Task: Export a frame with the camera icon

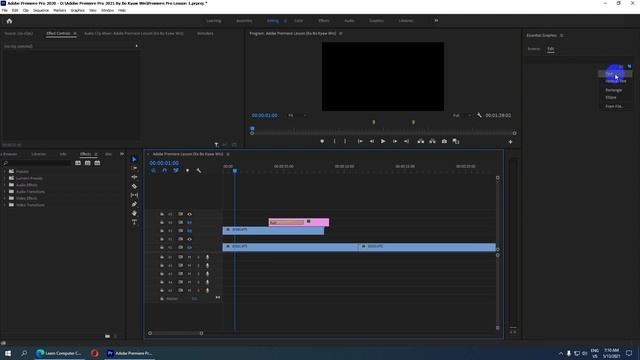Action: tap(444, 141)
